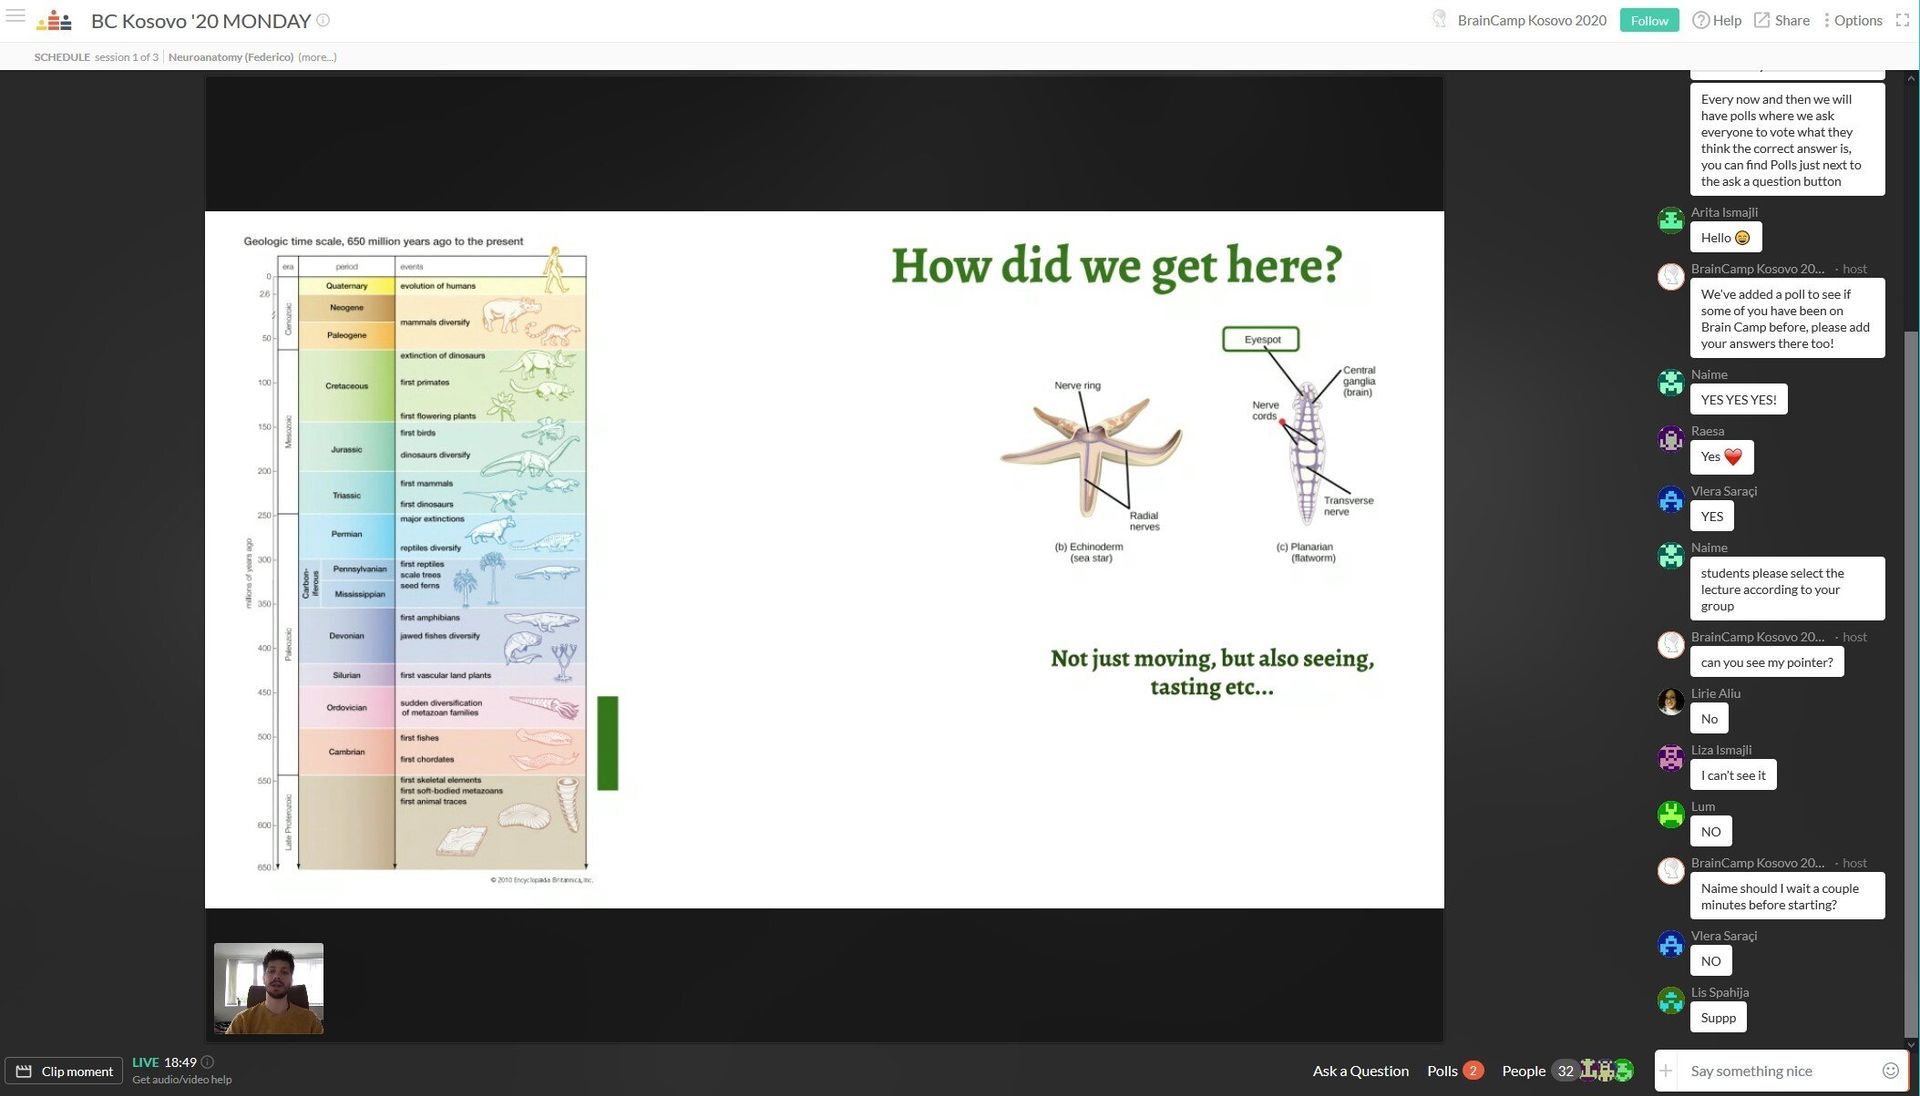Click Ask a Question

coord(1360,1071)
